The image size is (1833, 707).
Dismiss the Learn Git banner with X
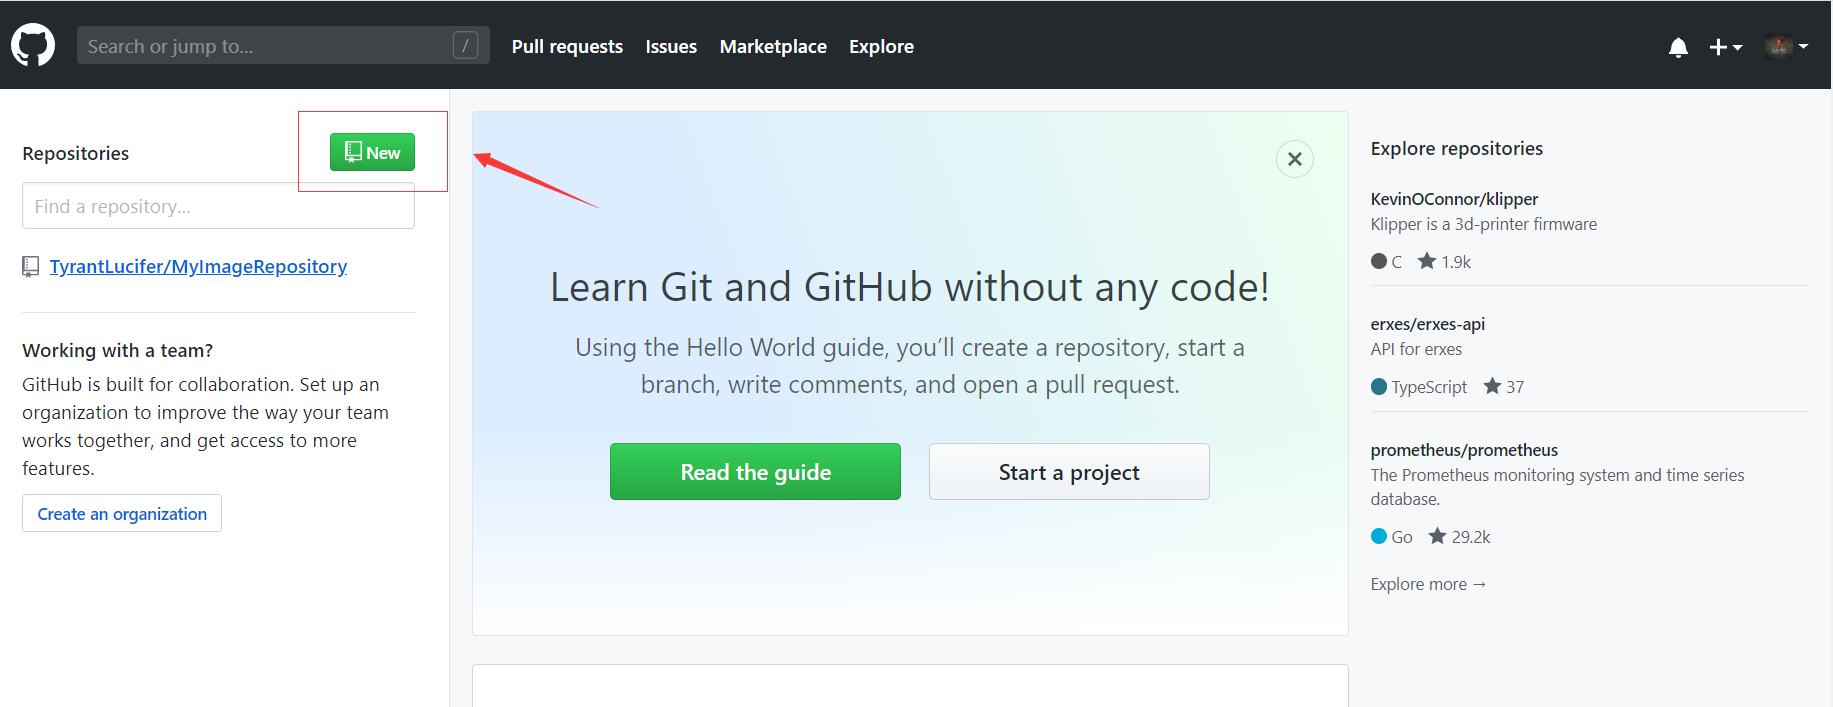(x=1294, y=159)
